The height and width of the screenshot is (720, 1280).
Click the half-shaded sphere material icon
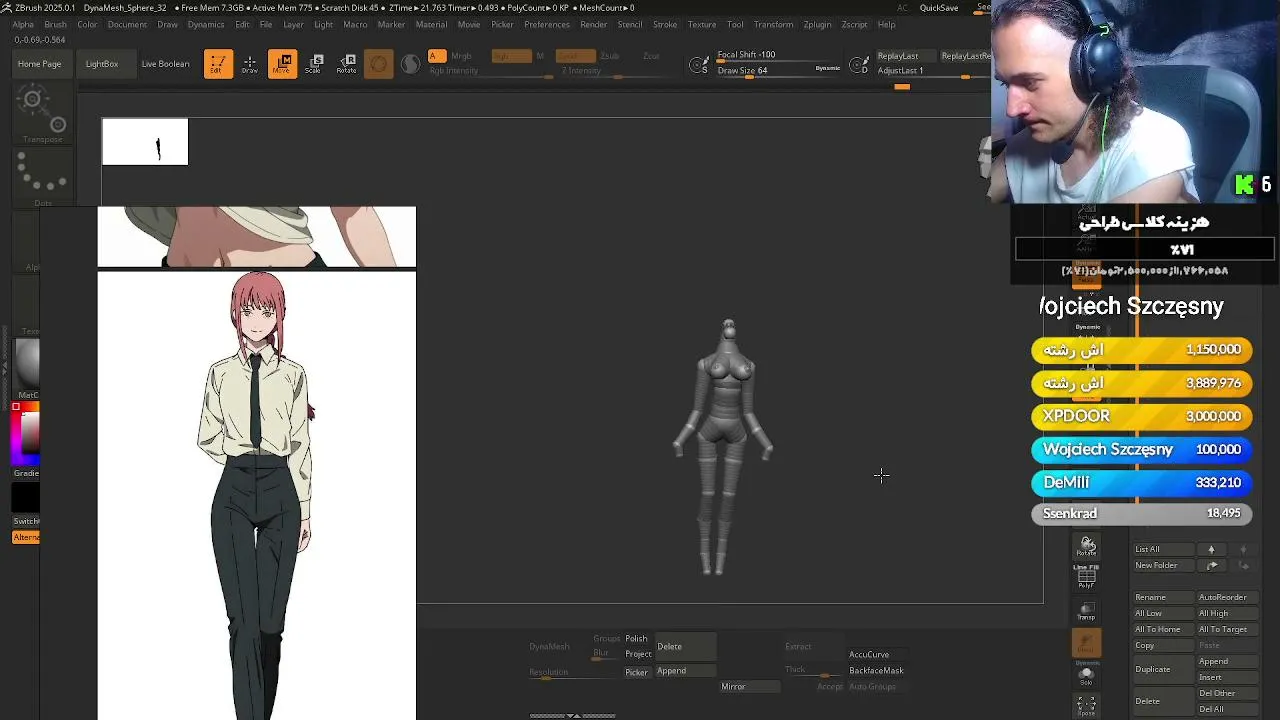411,64
